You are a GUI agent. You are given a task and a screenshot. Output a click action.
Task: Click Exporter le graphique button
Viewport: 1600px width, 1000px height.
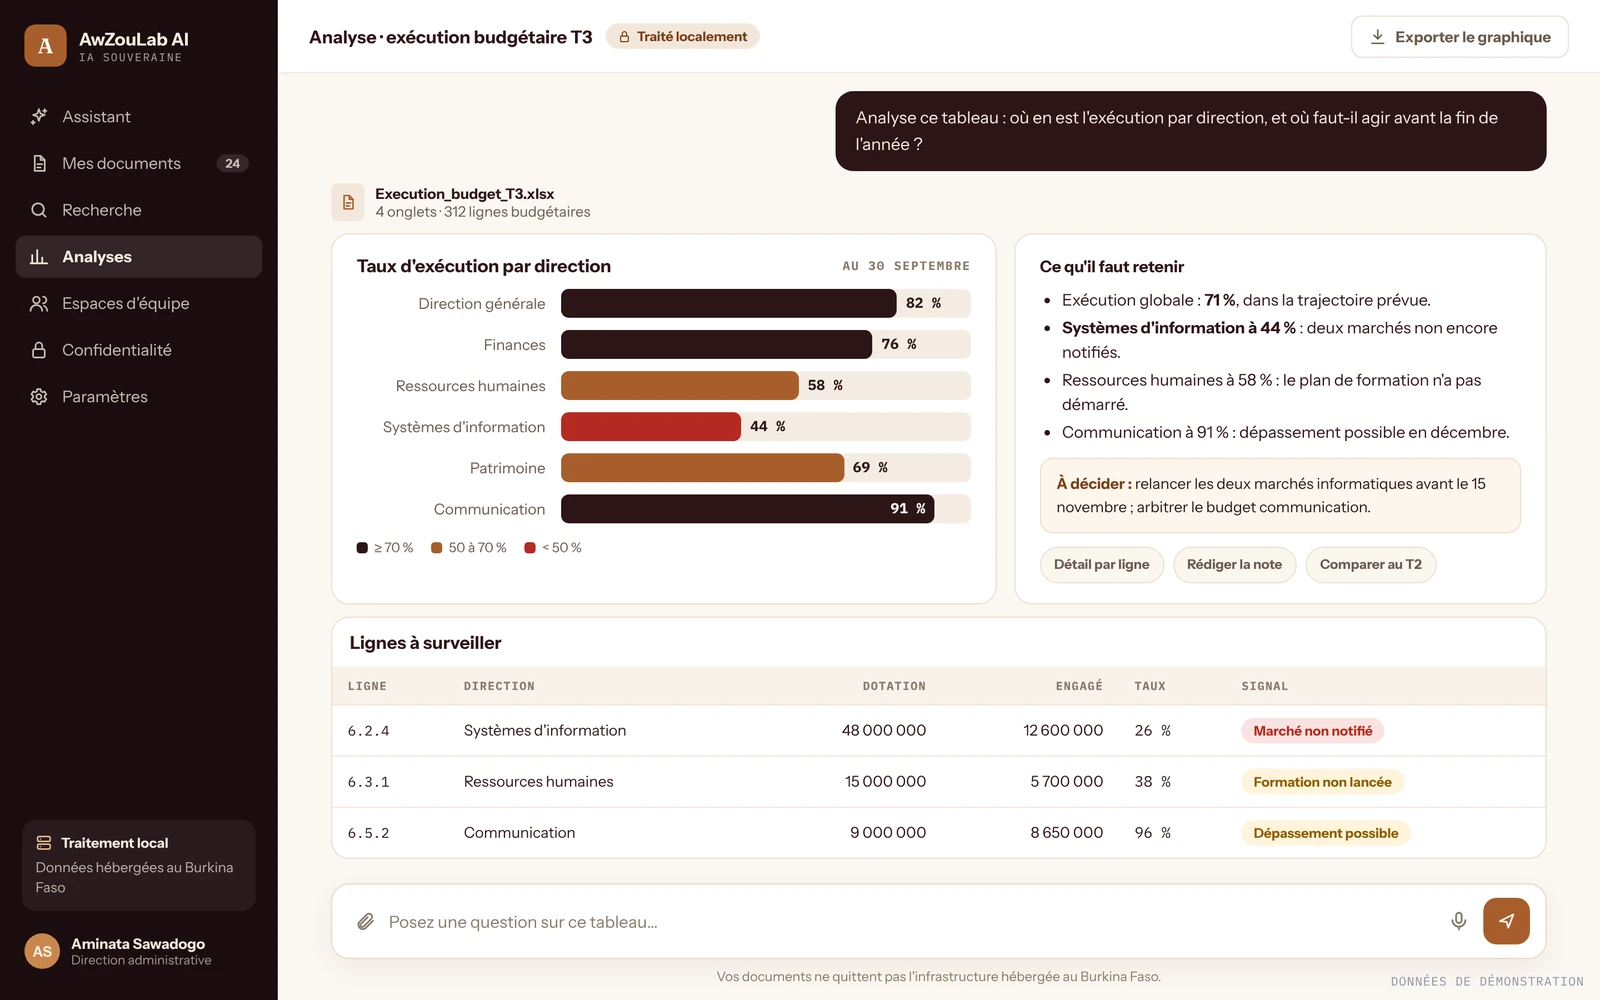[1459, 37]
